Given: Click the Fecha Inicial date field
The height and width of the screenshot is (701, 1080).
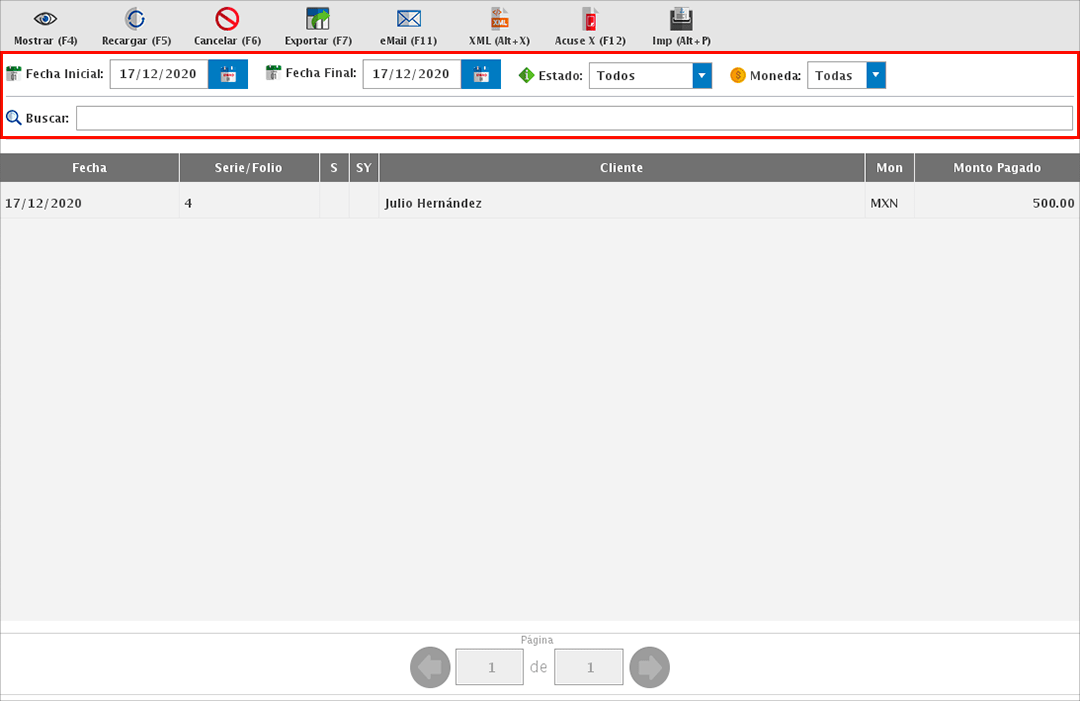Looking at the screenshot, I should 158,75.
